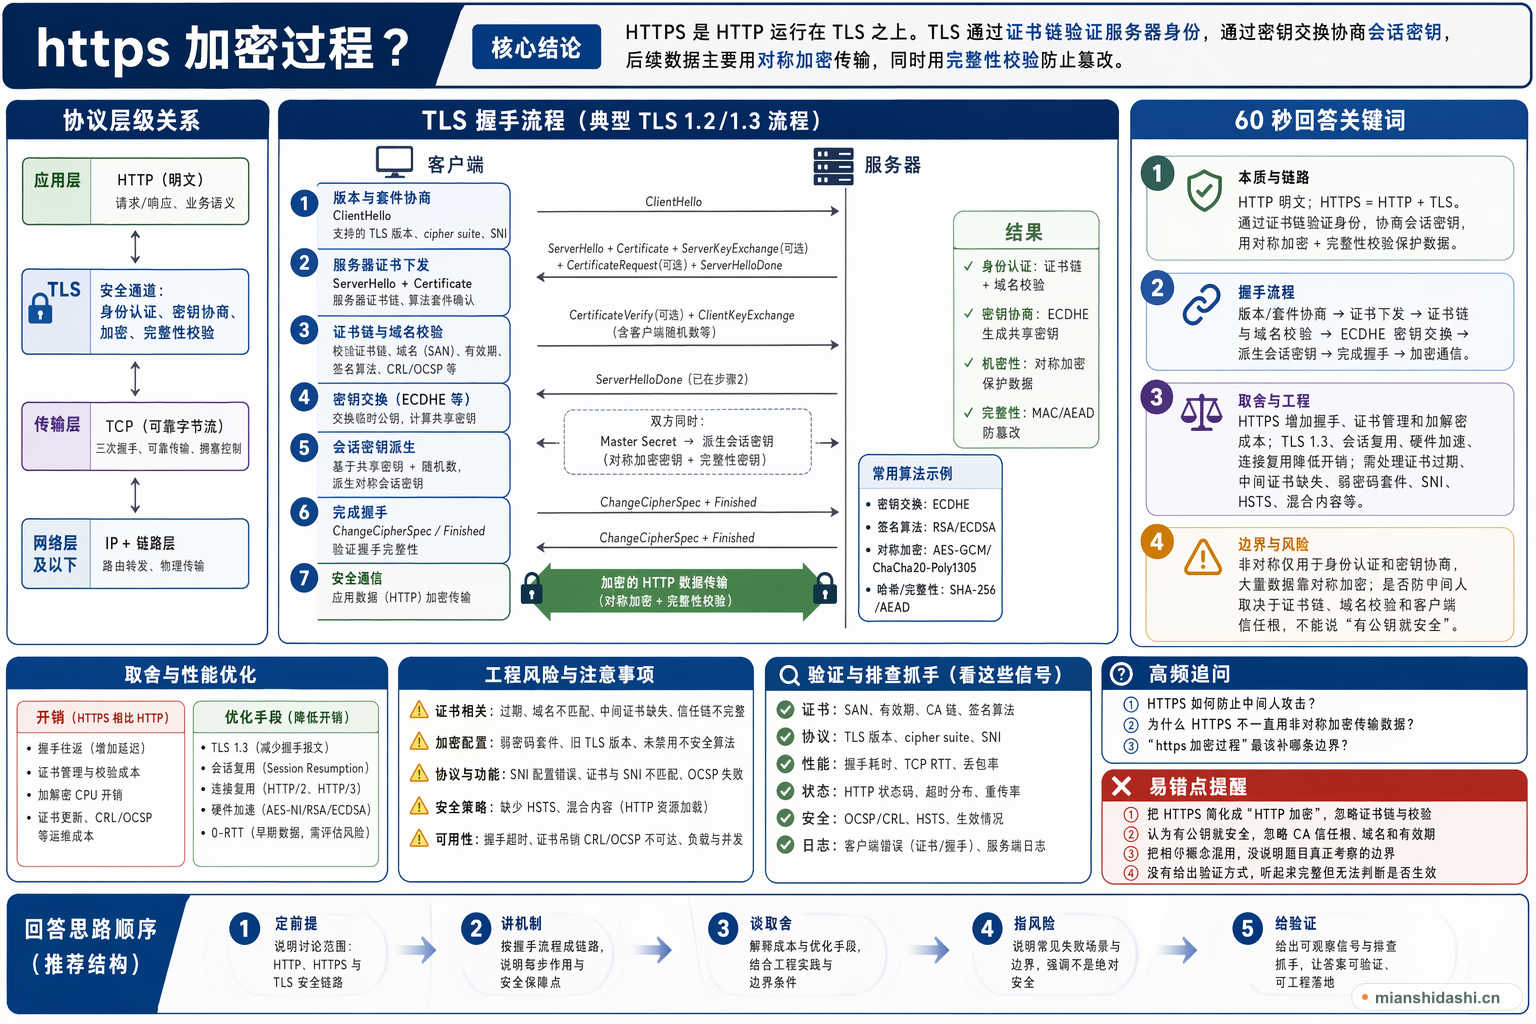Click the 谈取舍 step heading
This screenshot has width=1536, height=1024.
pyautogui.click(x=771, y=924)
